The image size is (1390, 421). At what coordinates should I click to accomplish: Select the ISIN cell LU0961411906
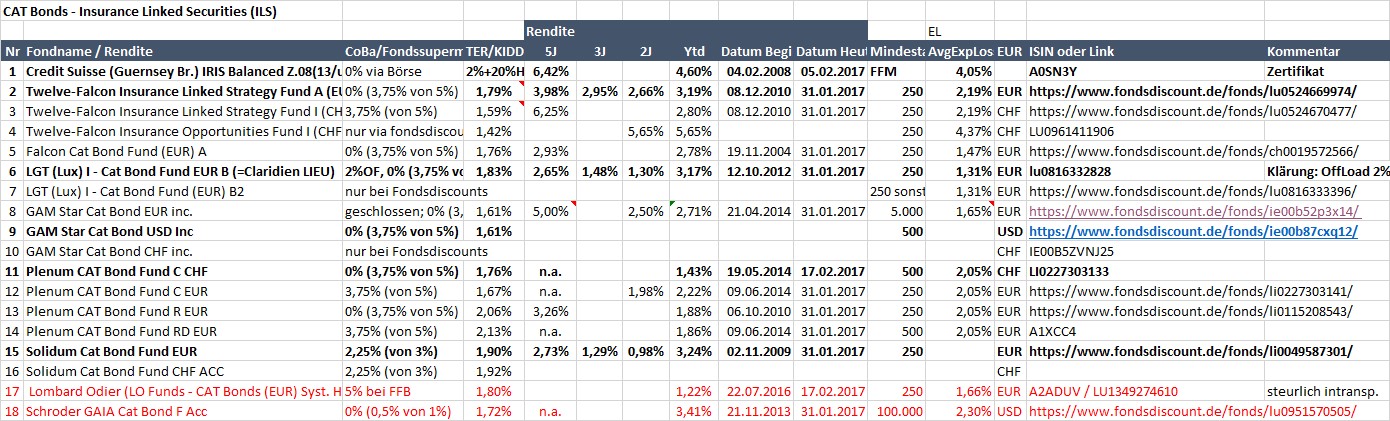[x=1072, y=131]
